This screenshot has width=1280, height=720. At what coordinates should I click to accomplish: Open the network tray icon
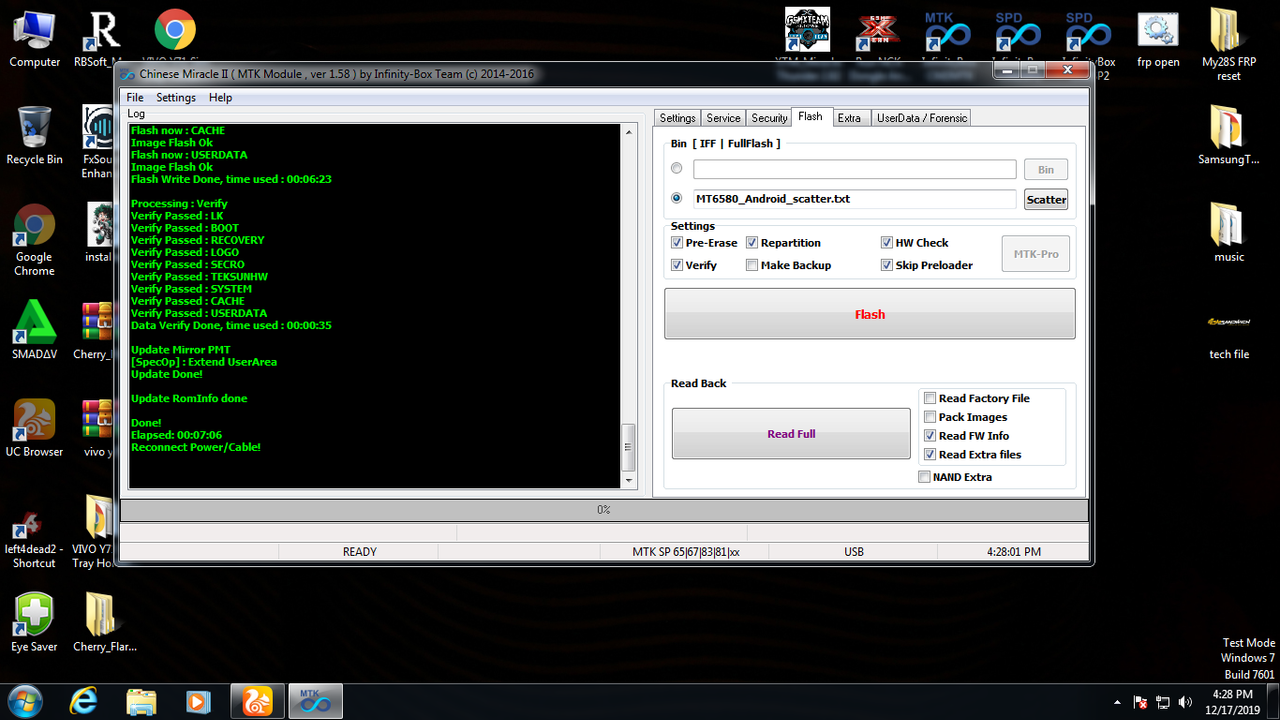click(1163, 702)
